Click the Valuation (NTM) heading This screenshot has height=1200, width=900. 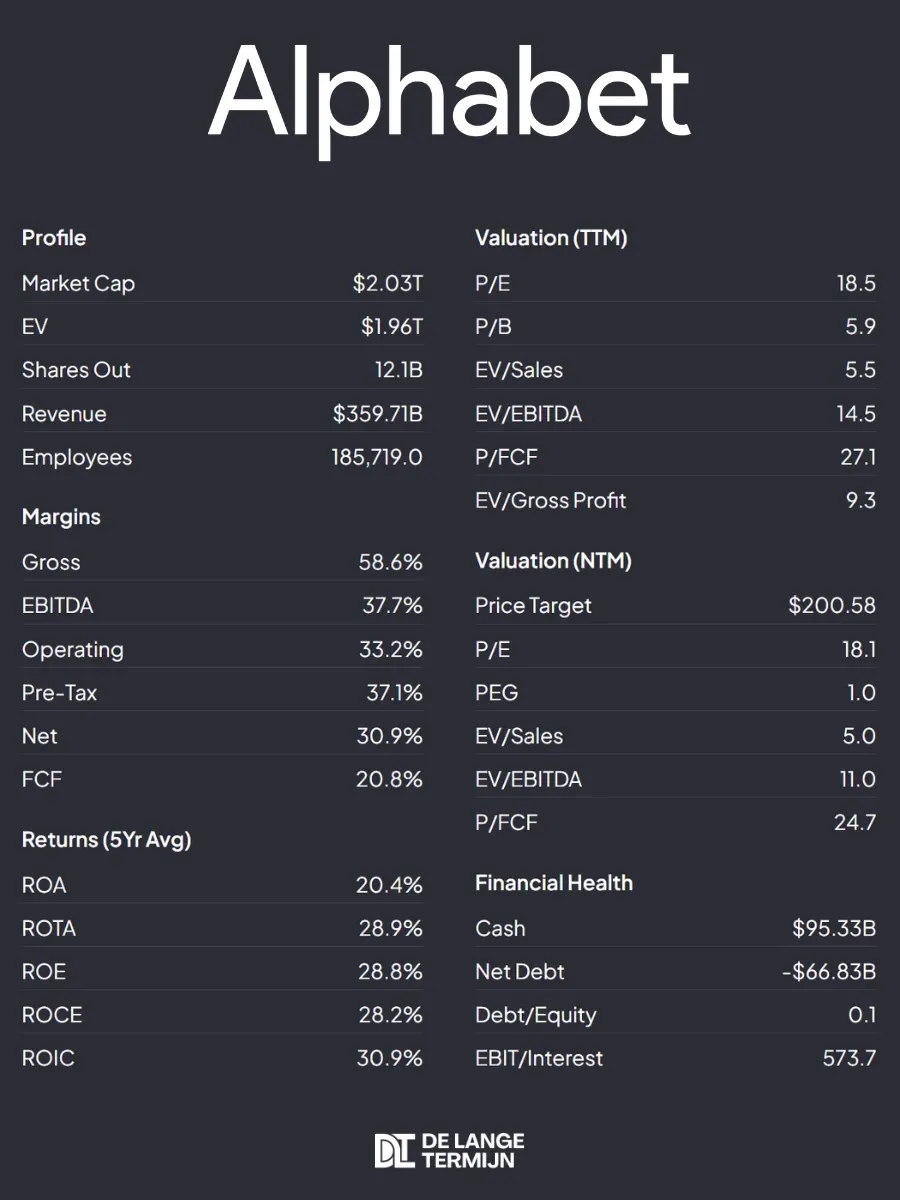[x=553, y=561]
